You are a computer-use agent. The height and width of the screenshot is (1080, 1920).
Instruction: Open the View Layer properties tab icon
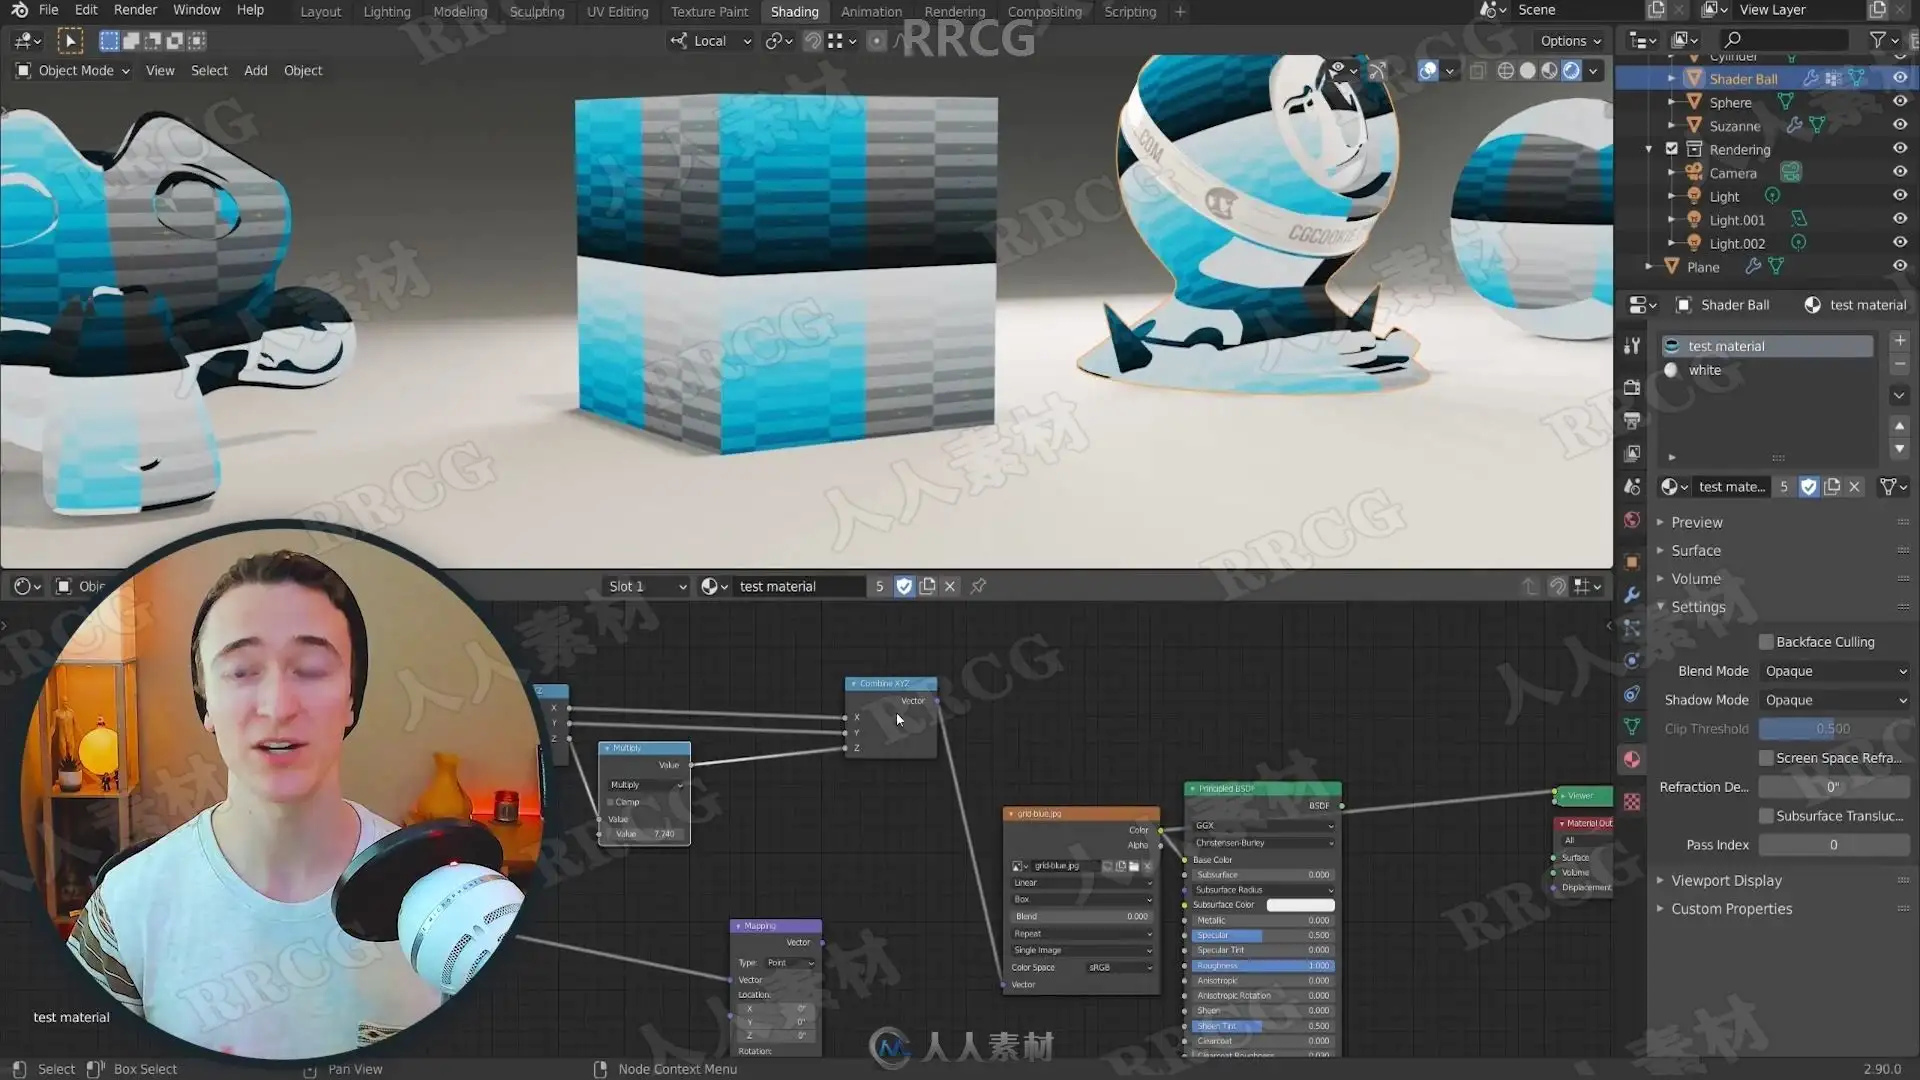(x=1632, y=453)
